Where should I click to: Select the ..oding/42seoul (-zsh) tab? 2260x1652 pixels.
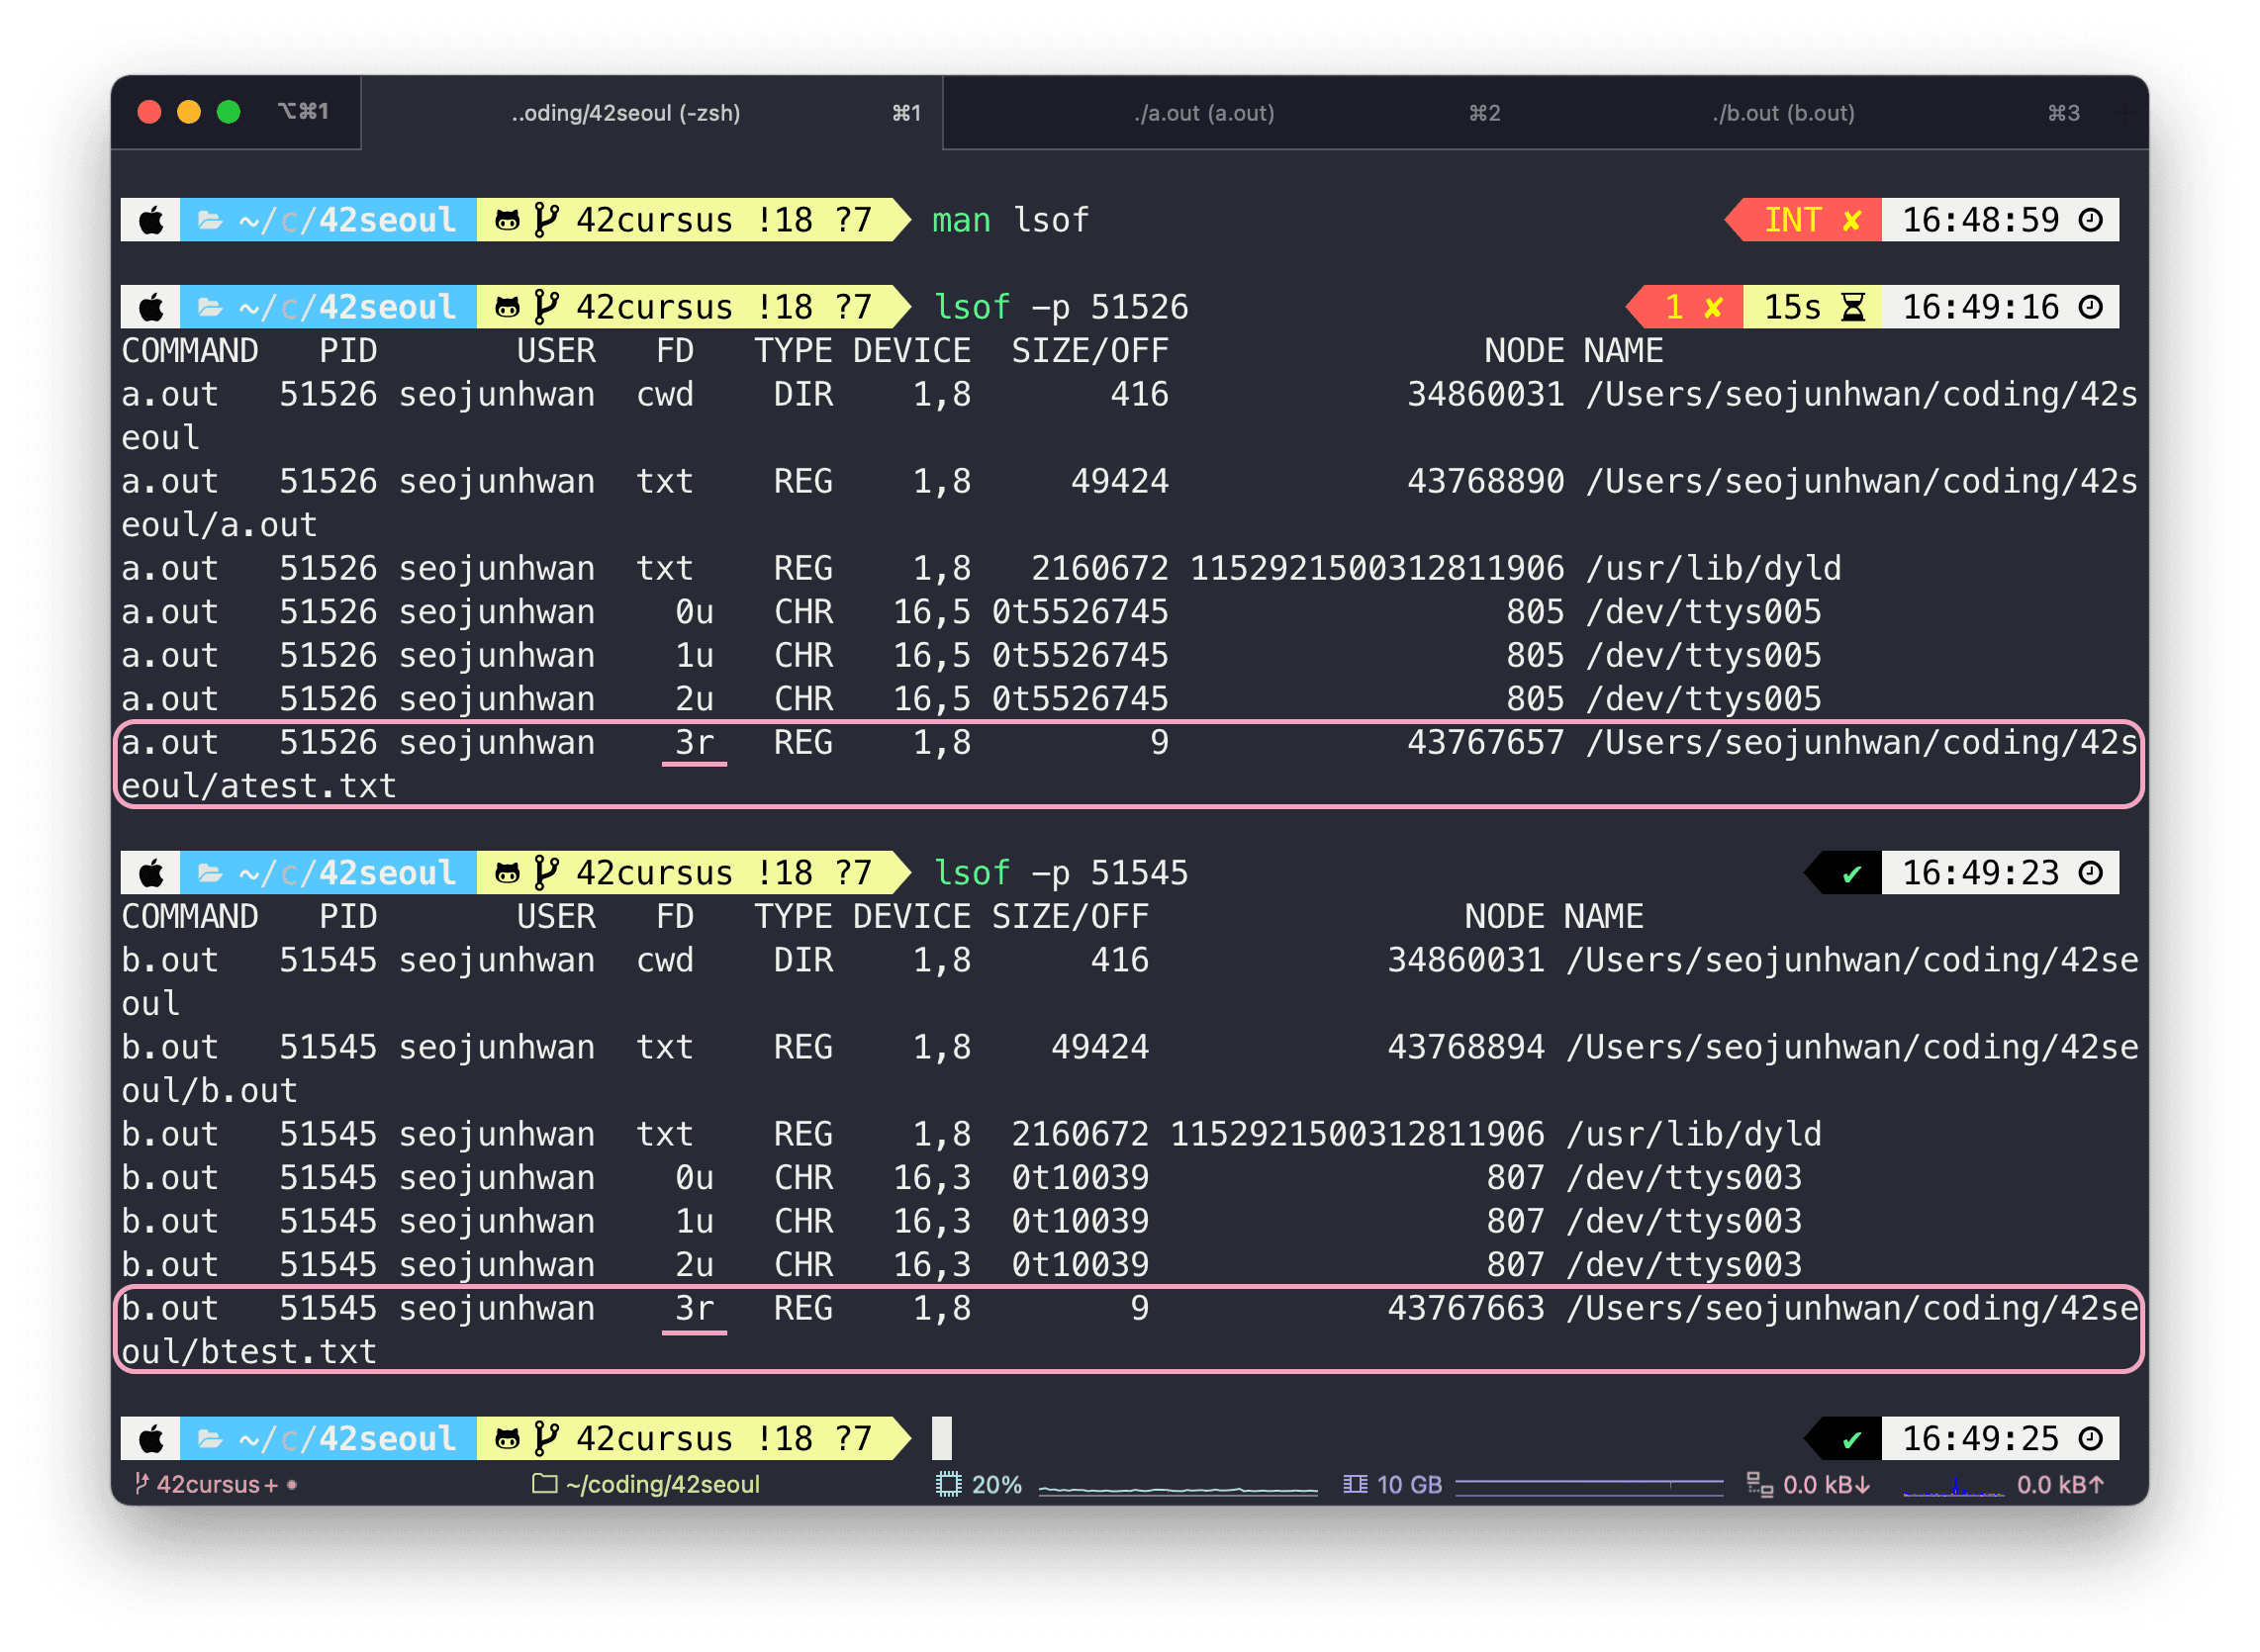click(x=626, y=113)
